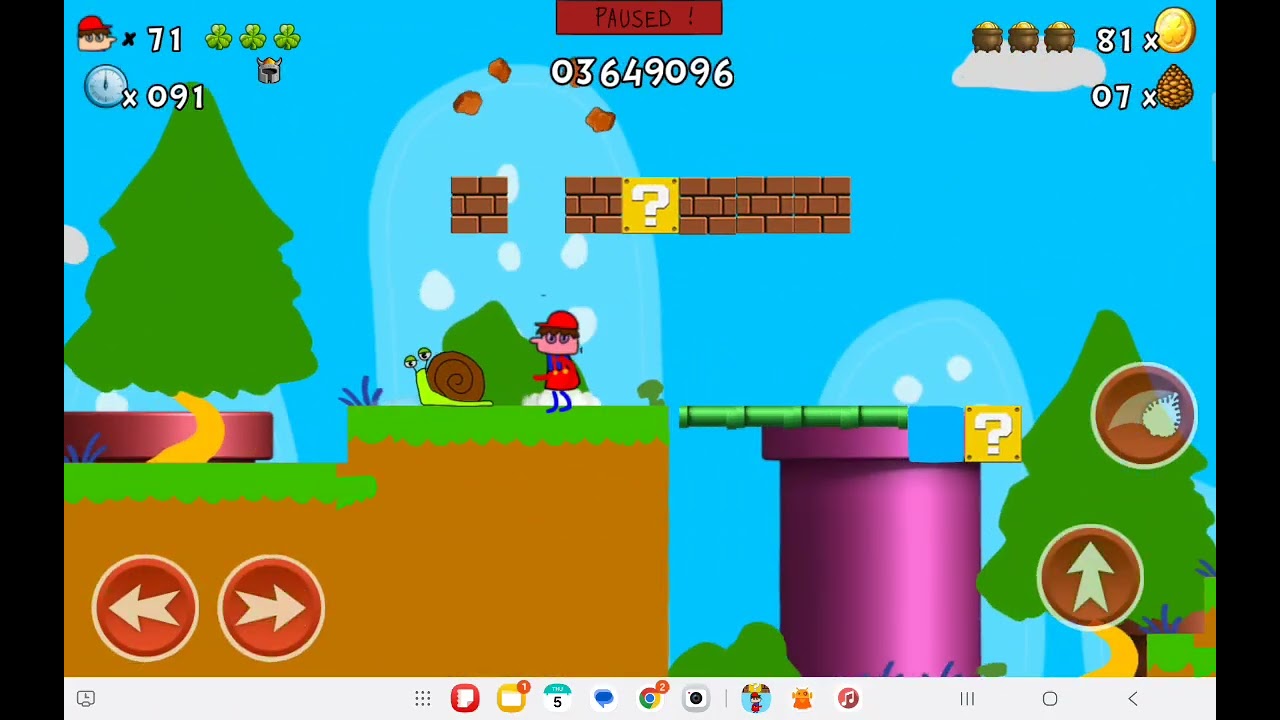Click the coin count 81
The height and width of the screenshot is (720, 1280).
click(x=1114, y=40)
